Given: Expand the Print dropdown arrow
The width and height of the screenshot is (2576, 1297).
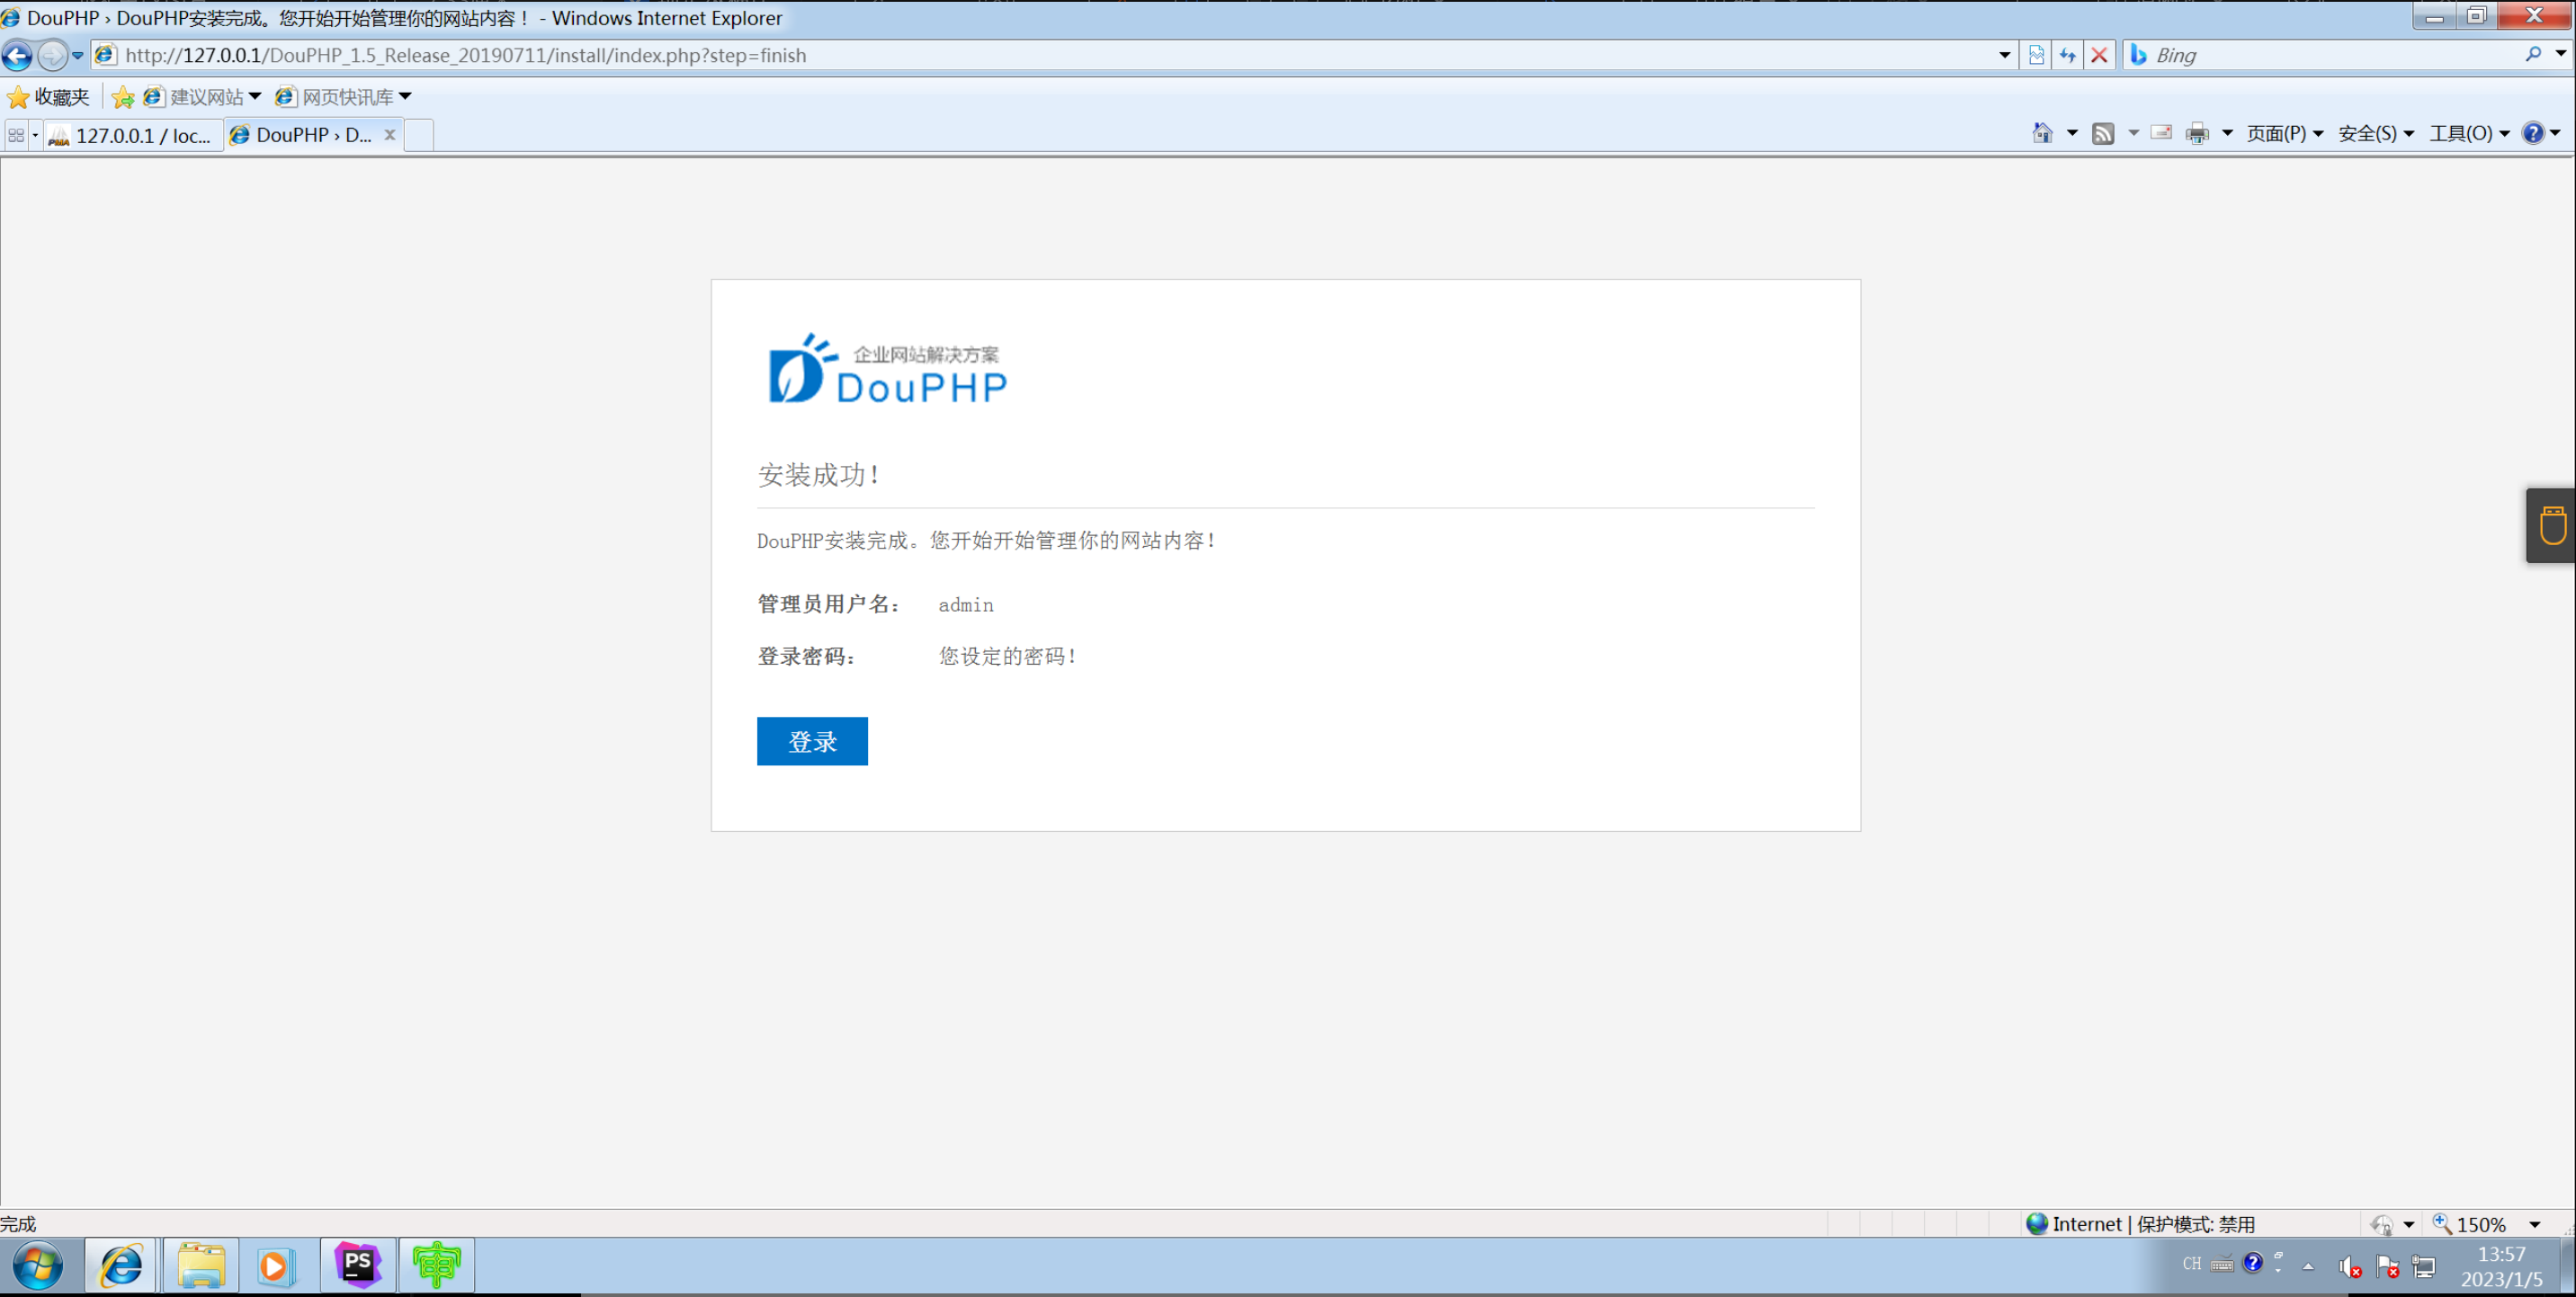Looking at the screenshot, I should [x=2227, y=133].
